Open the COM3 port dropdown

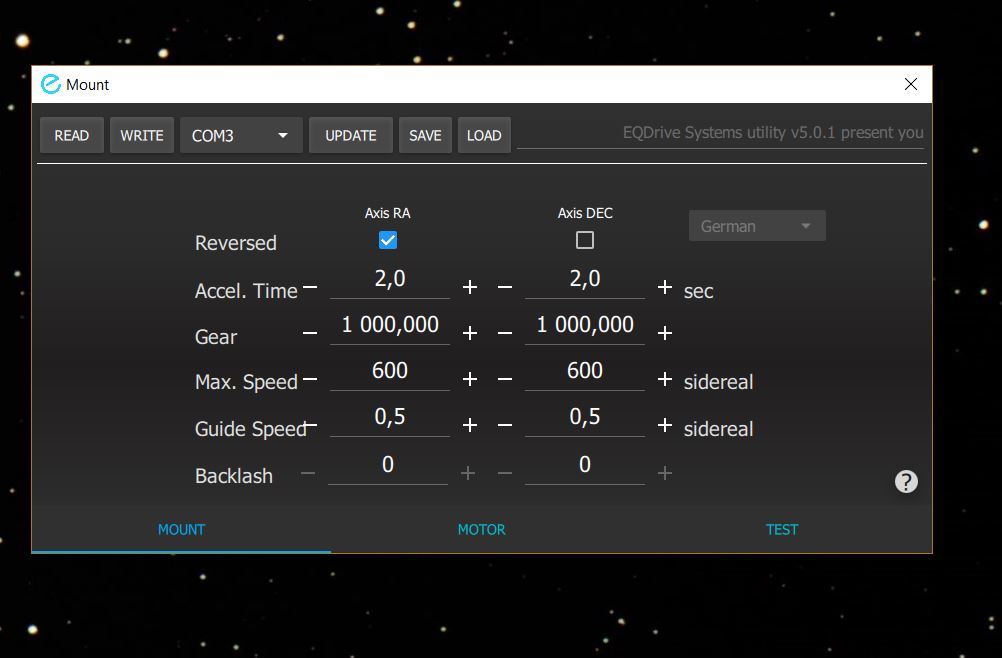point(241,136)
